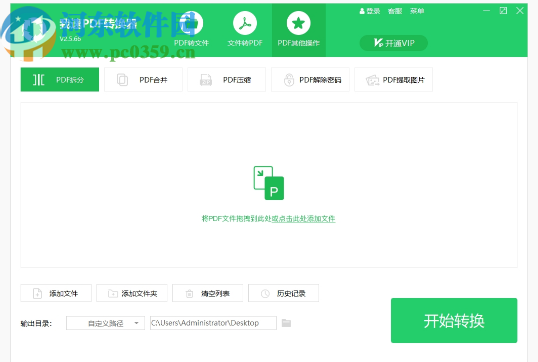Select the PDF拆分 tab
The width and height of the screenshot is (538, 362).
60,80
